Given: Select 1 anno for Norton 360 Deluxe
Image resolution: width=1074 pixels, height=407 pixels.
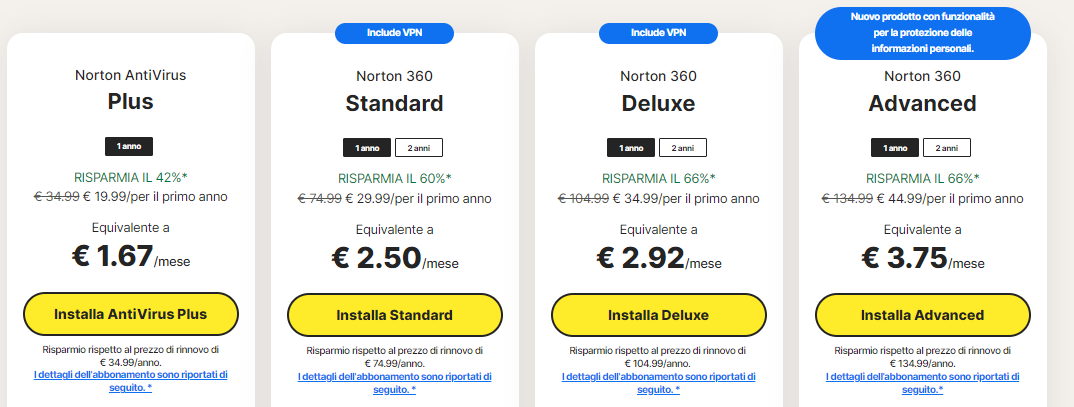Looking at the screenshot, I should click(631, 148).
